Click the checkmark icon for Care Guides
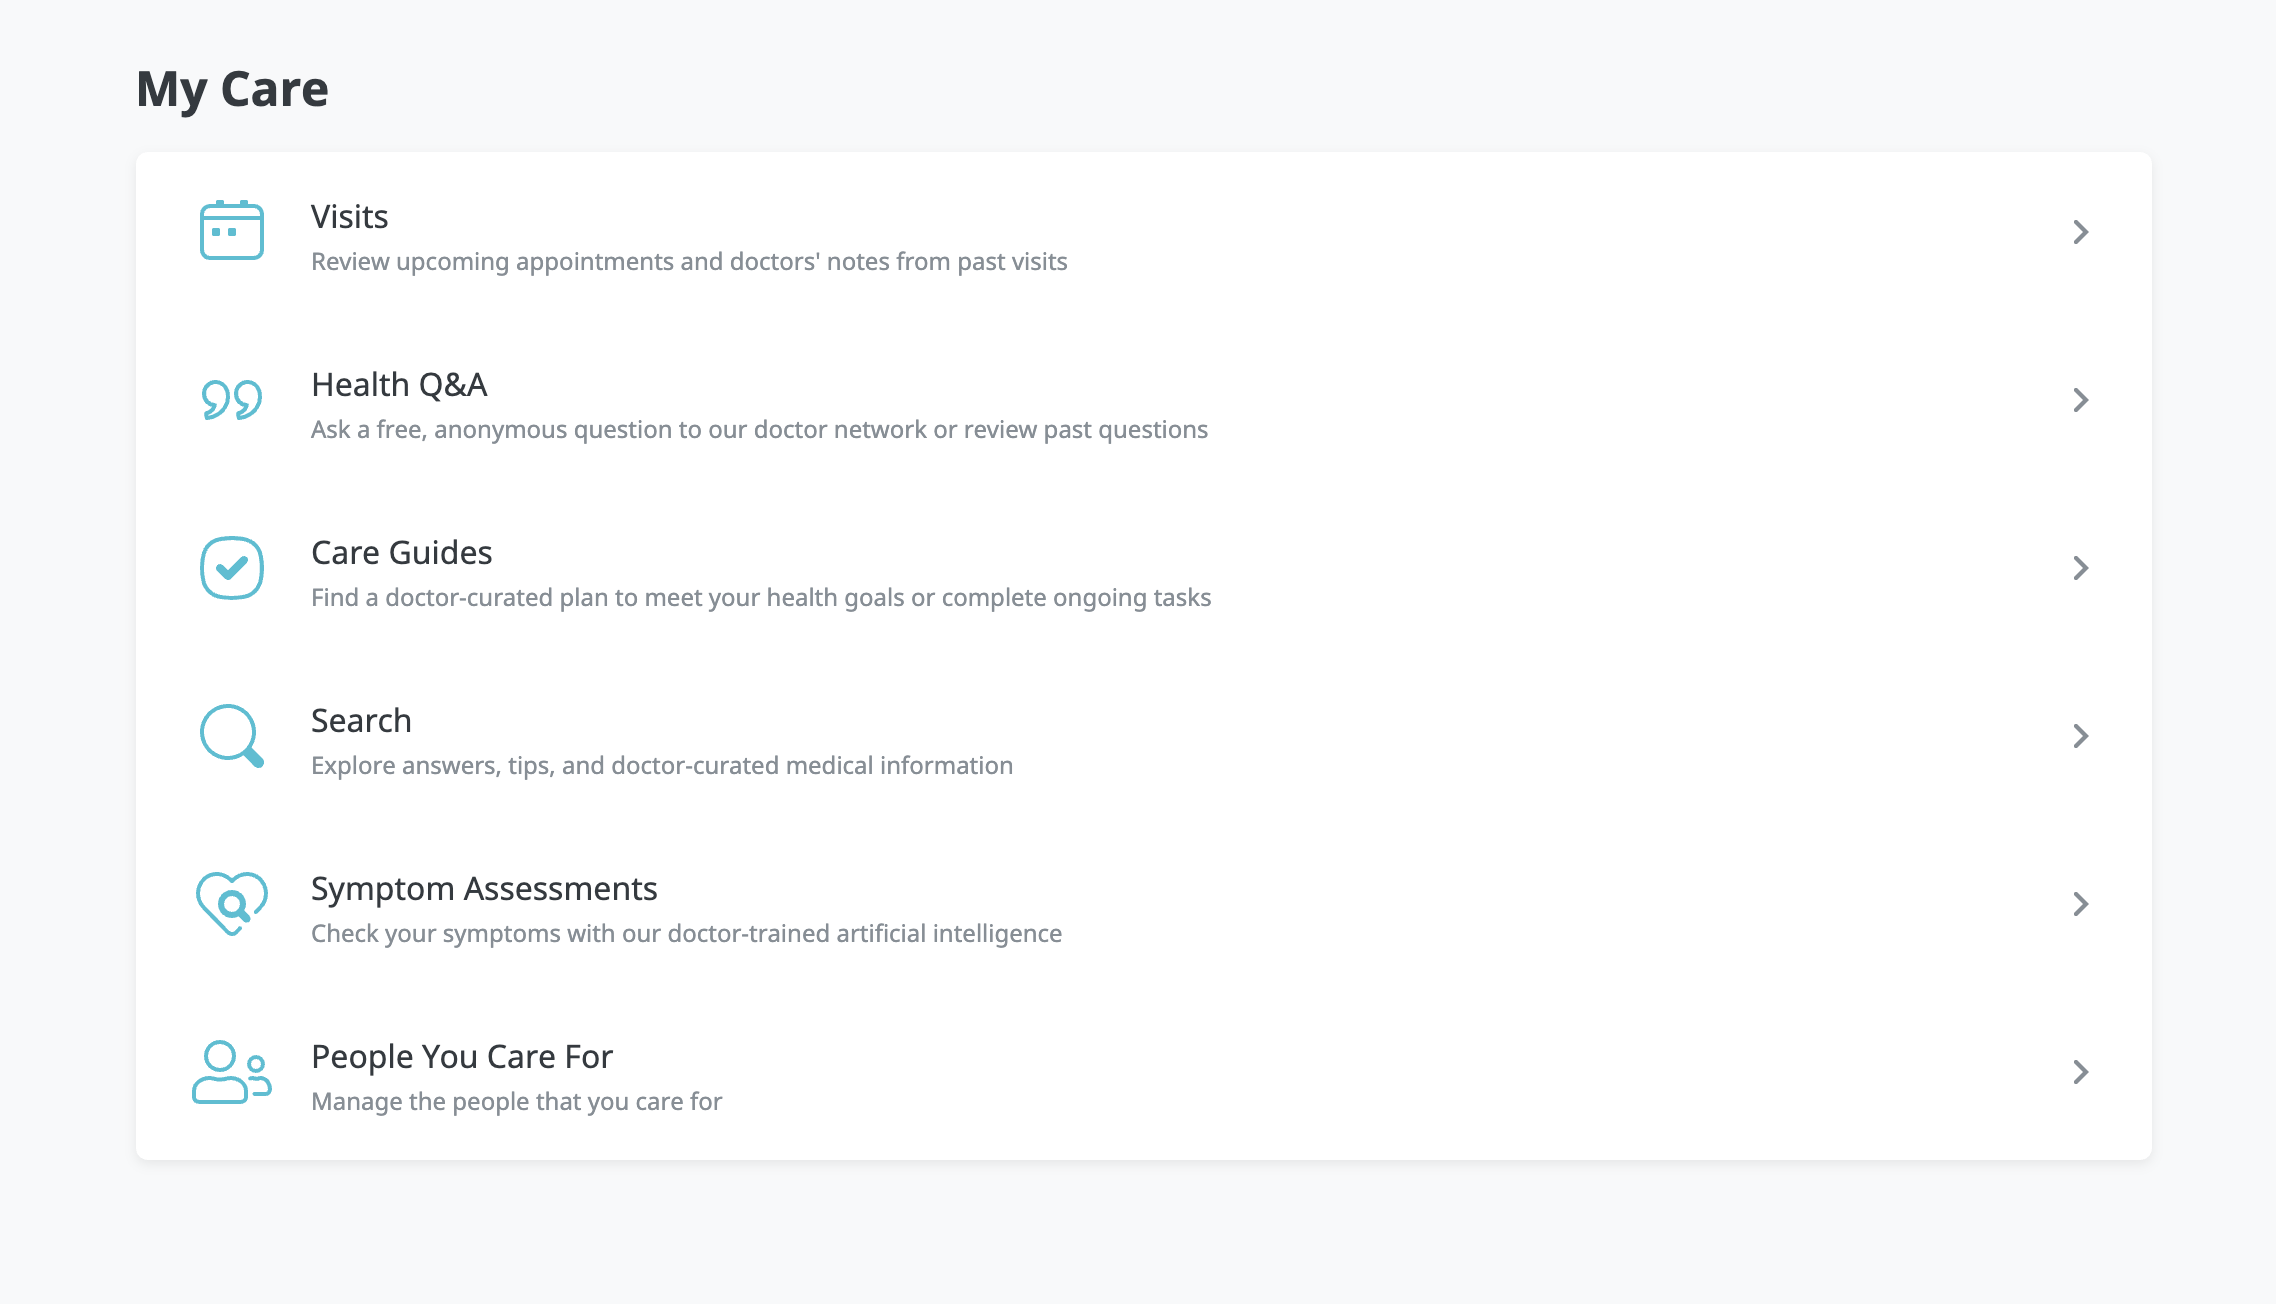Image resolution: width=2276 pixels, height=1304 pixels. pyautogui.click(x=231, y=568)
